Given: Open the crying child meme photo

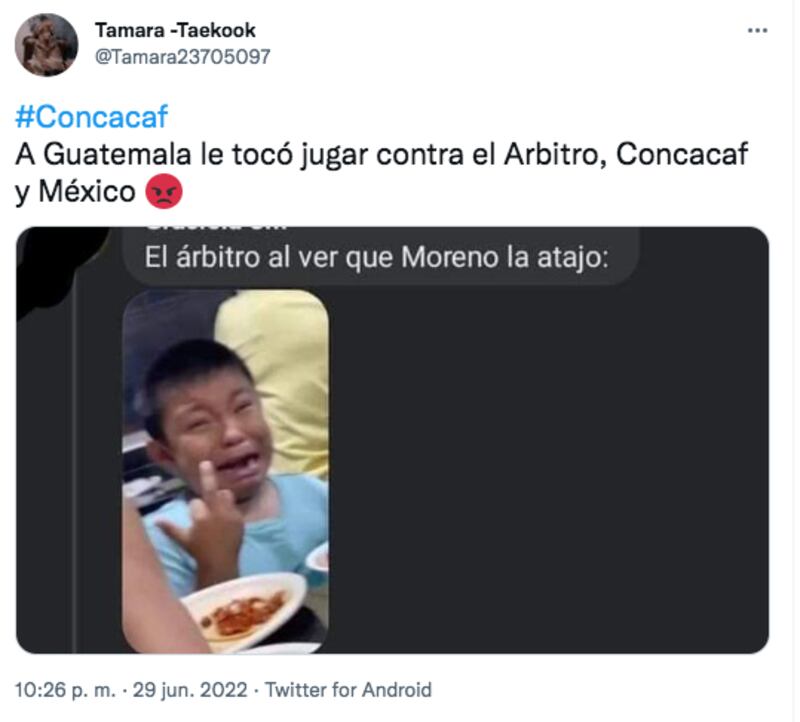Looking at the screenshot, I should coord(225,472).
